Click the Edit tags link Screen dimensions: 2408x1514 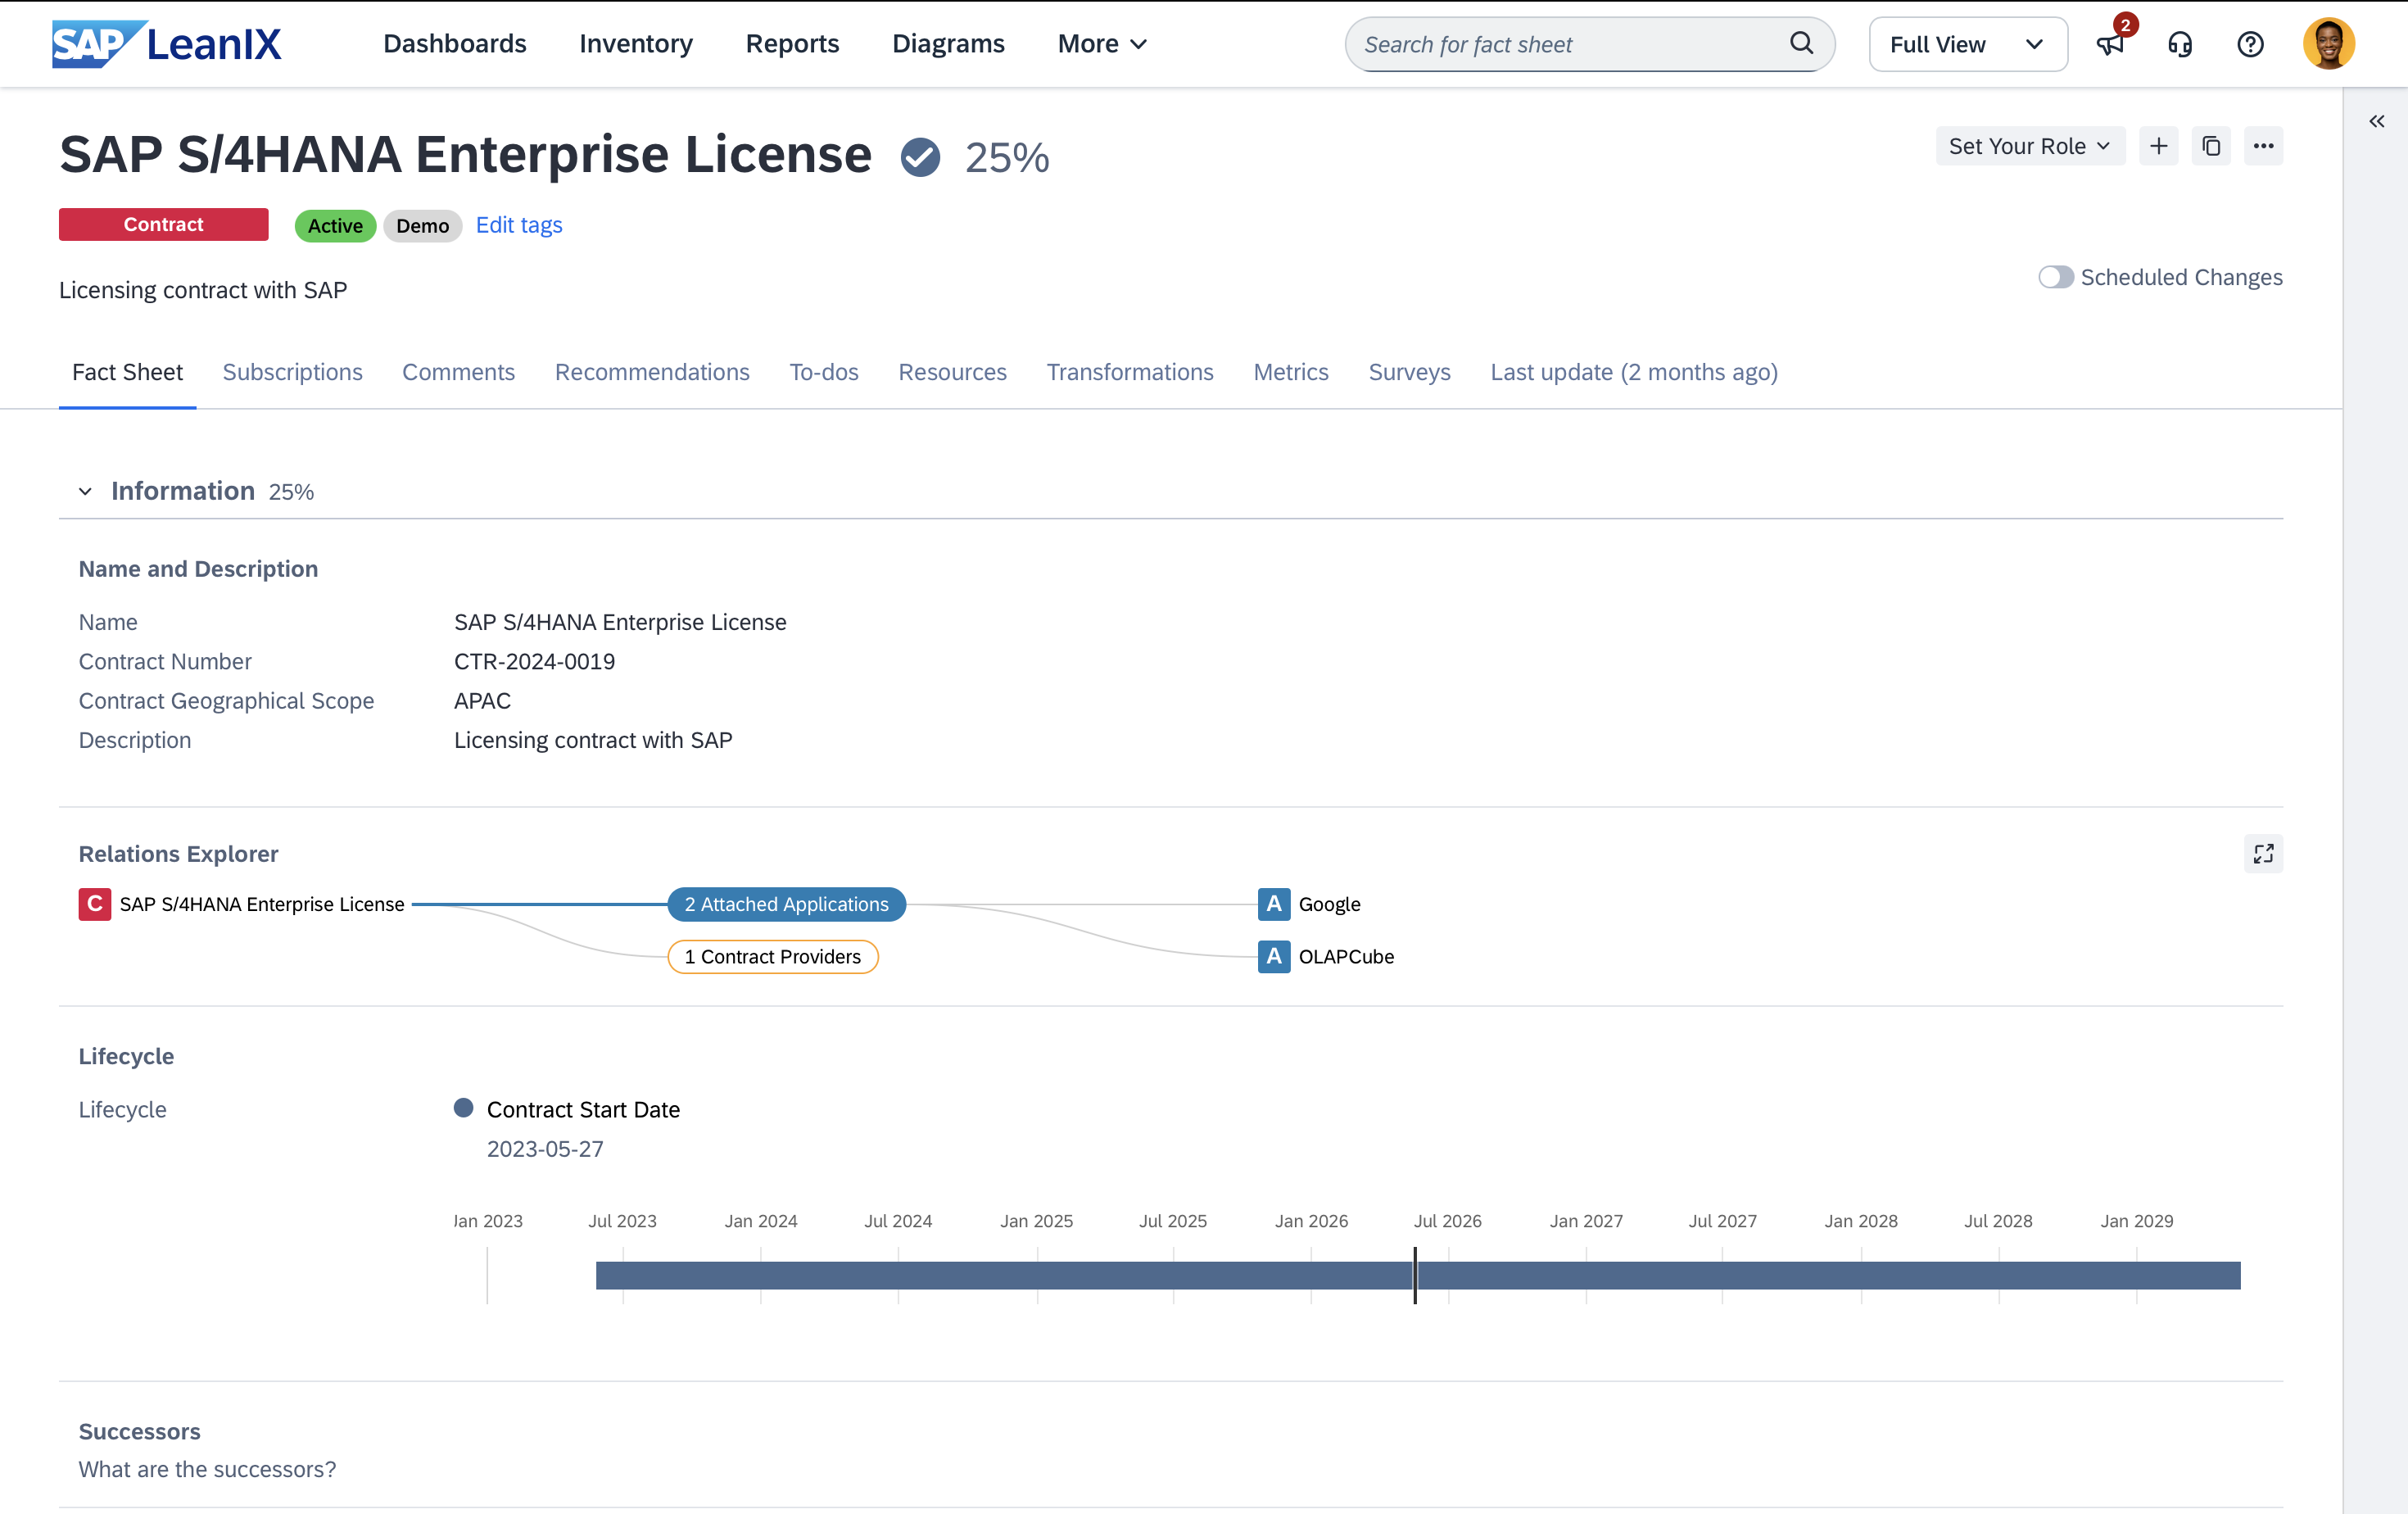tap(519, 225)
